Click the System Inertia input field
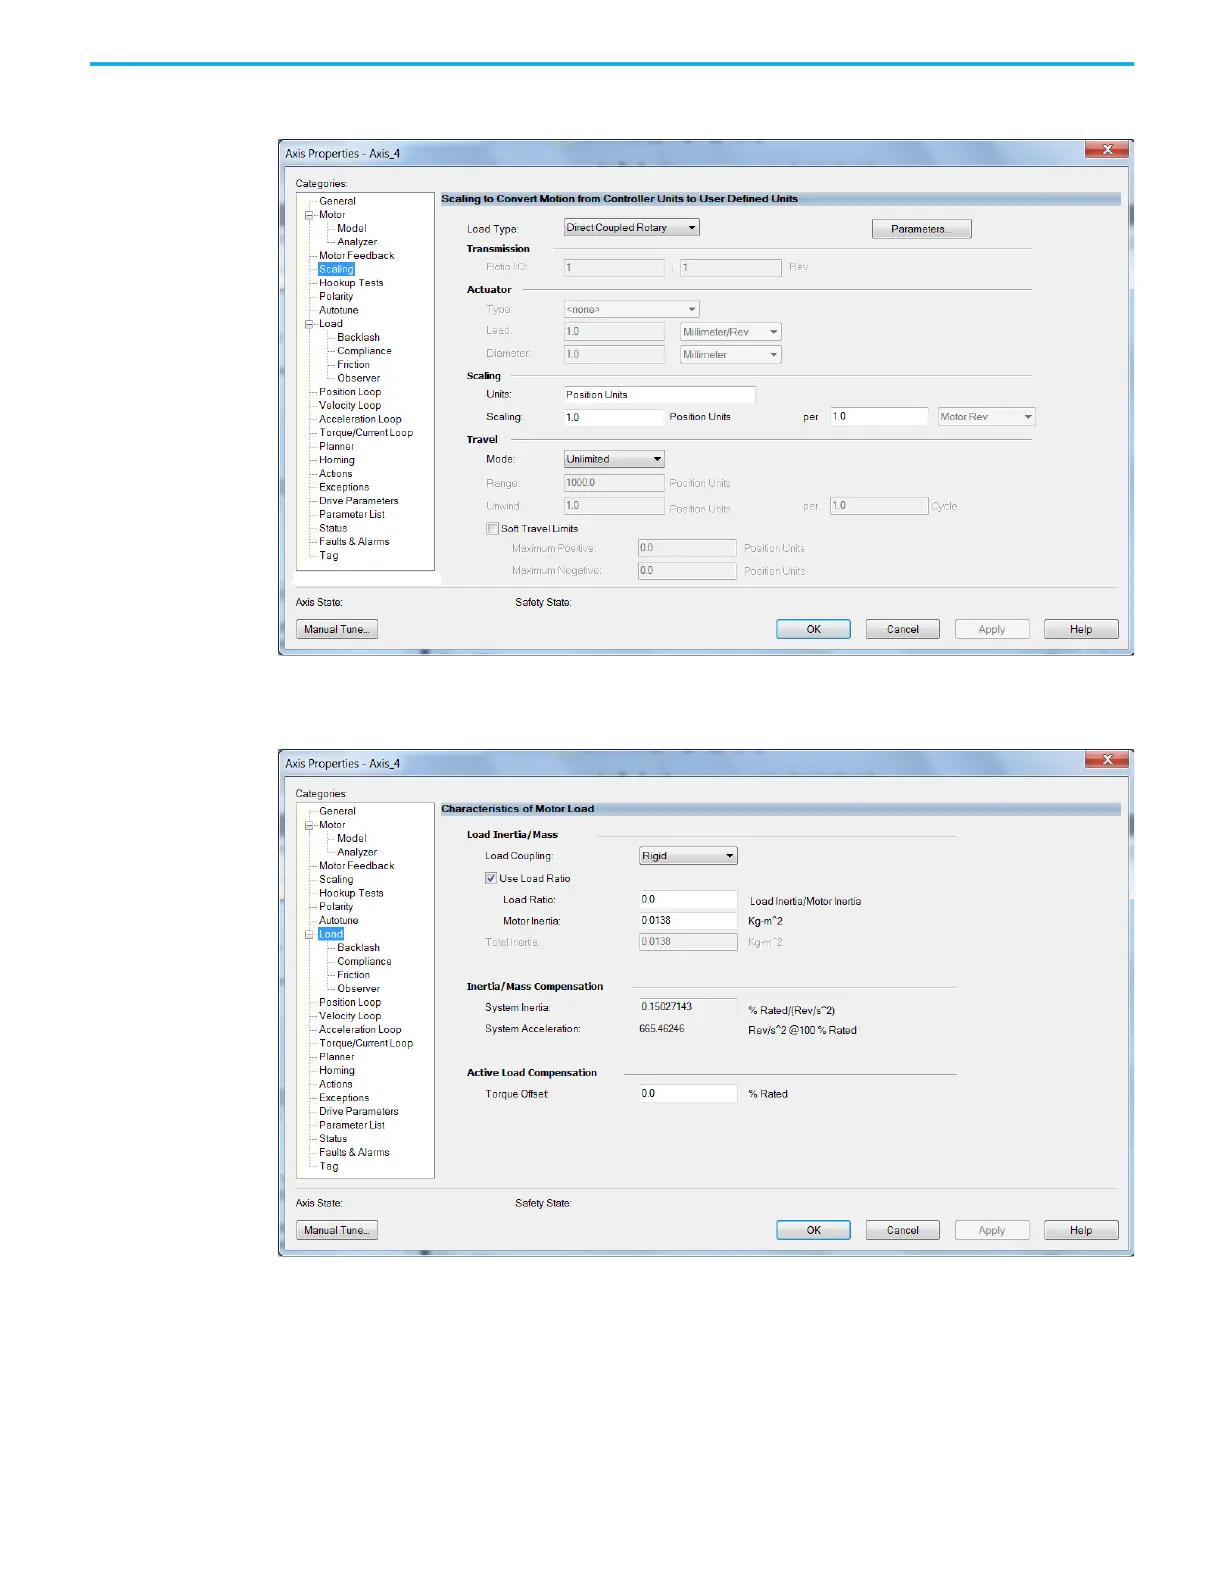1224x1584 pixels. [688, 1007]
